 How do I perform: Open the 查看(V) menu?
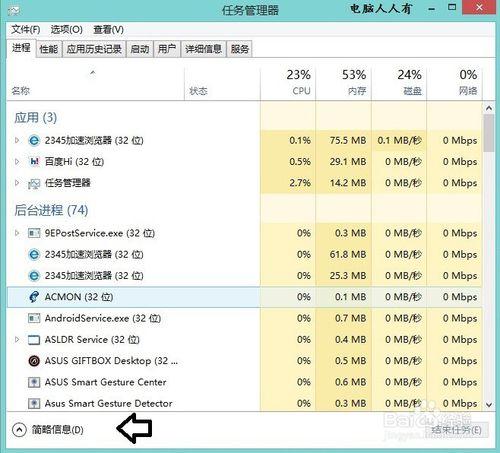[x=109, y=29]
